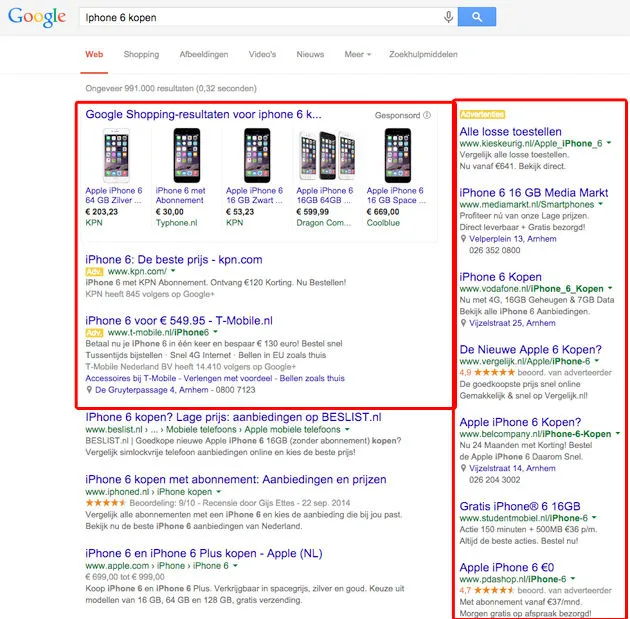Open the Meer dropdown menu
This screenshot has width=630, height=619.
(357, 54)
